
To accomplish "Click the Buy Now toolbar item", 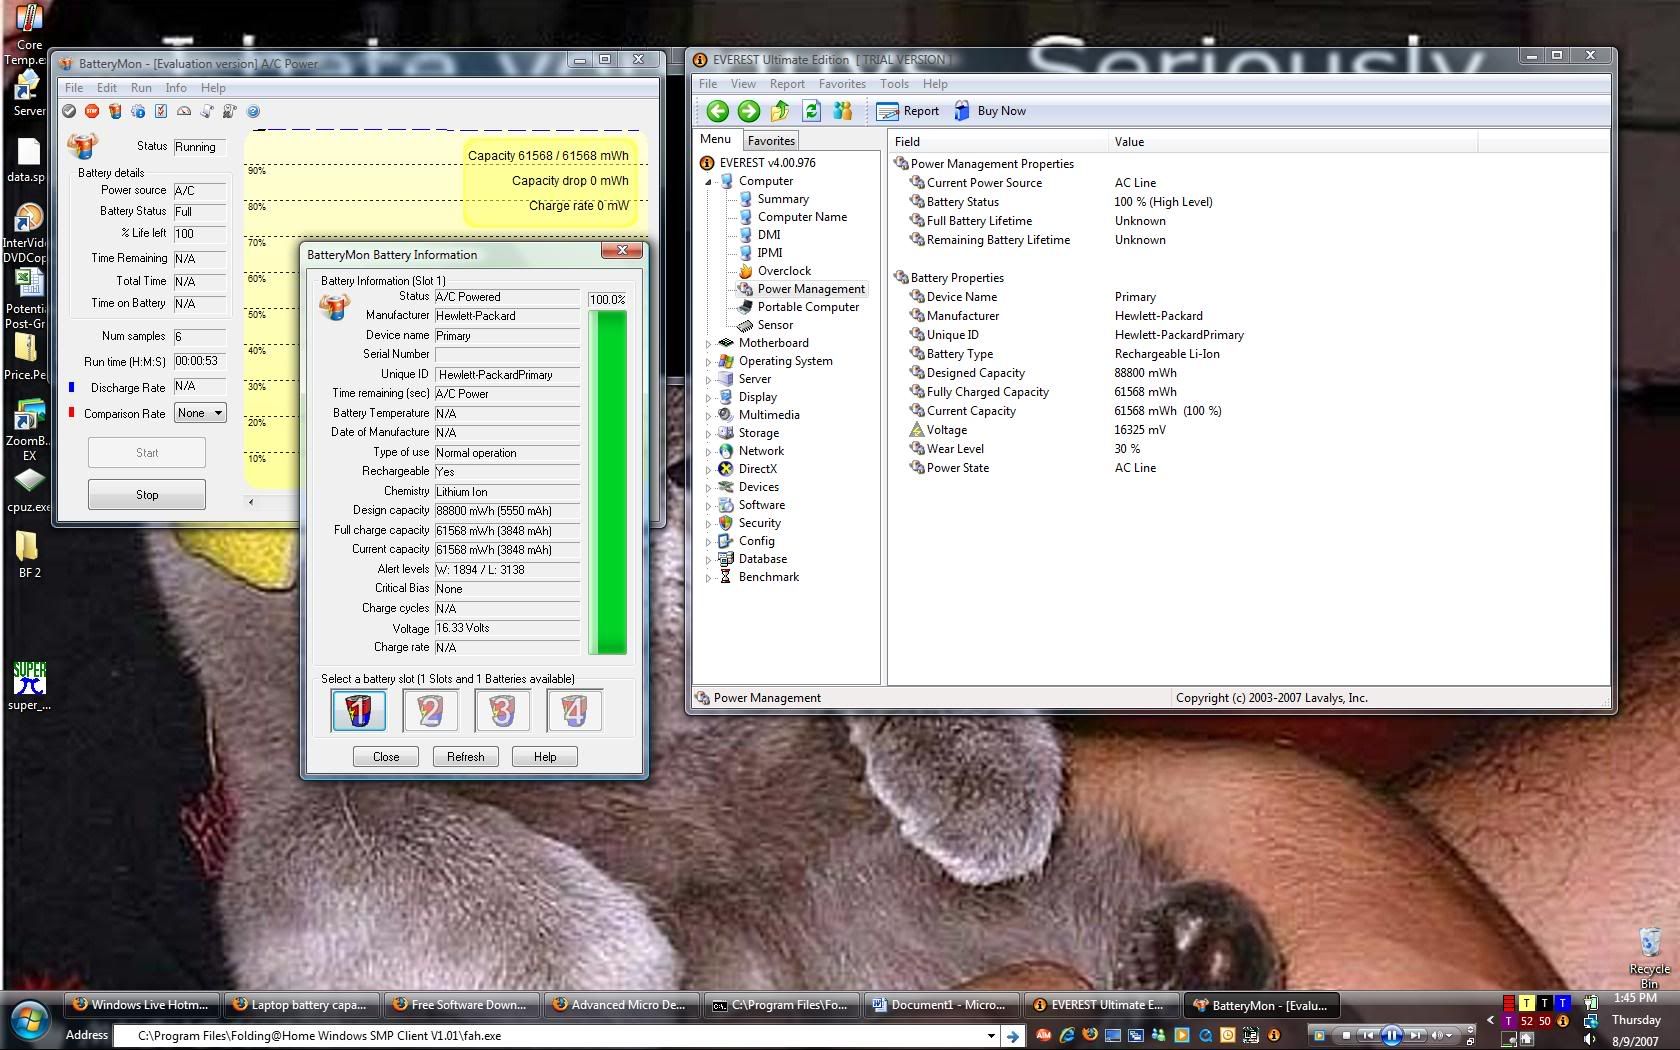I will tap(990, 111).
